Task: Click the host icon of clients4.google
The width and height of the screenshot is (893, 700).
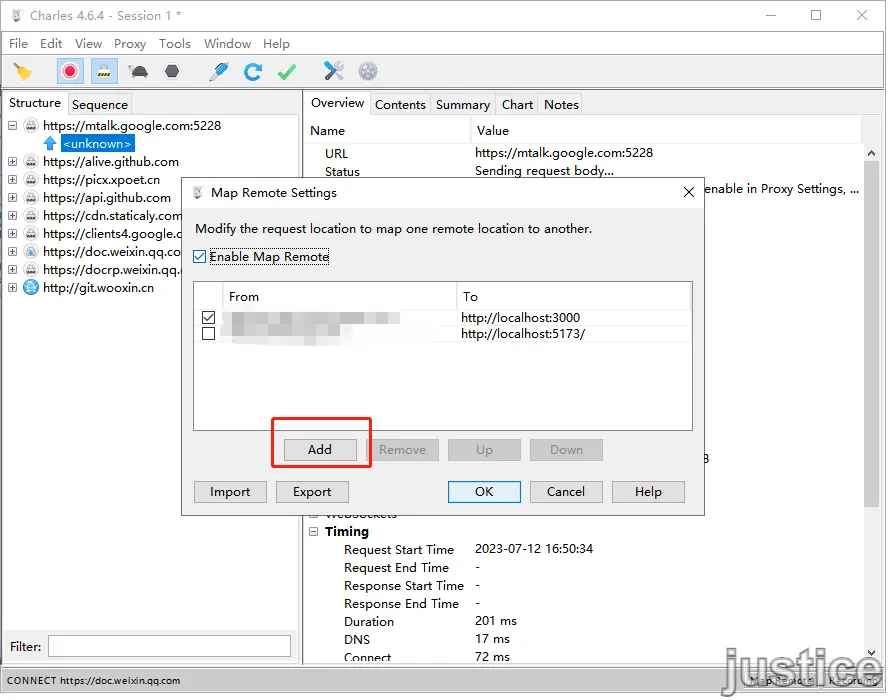Action: click(x=31, y=234)
